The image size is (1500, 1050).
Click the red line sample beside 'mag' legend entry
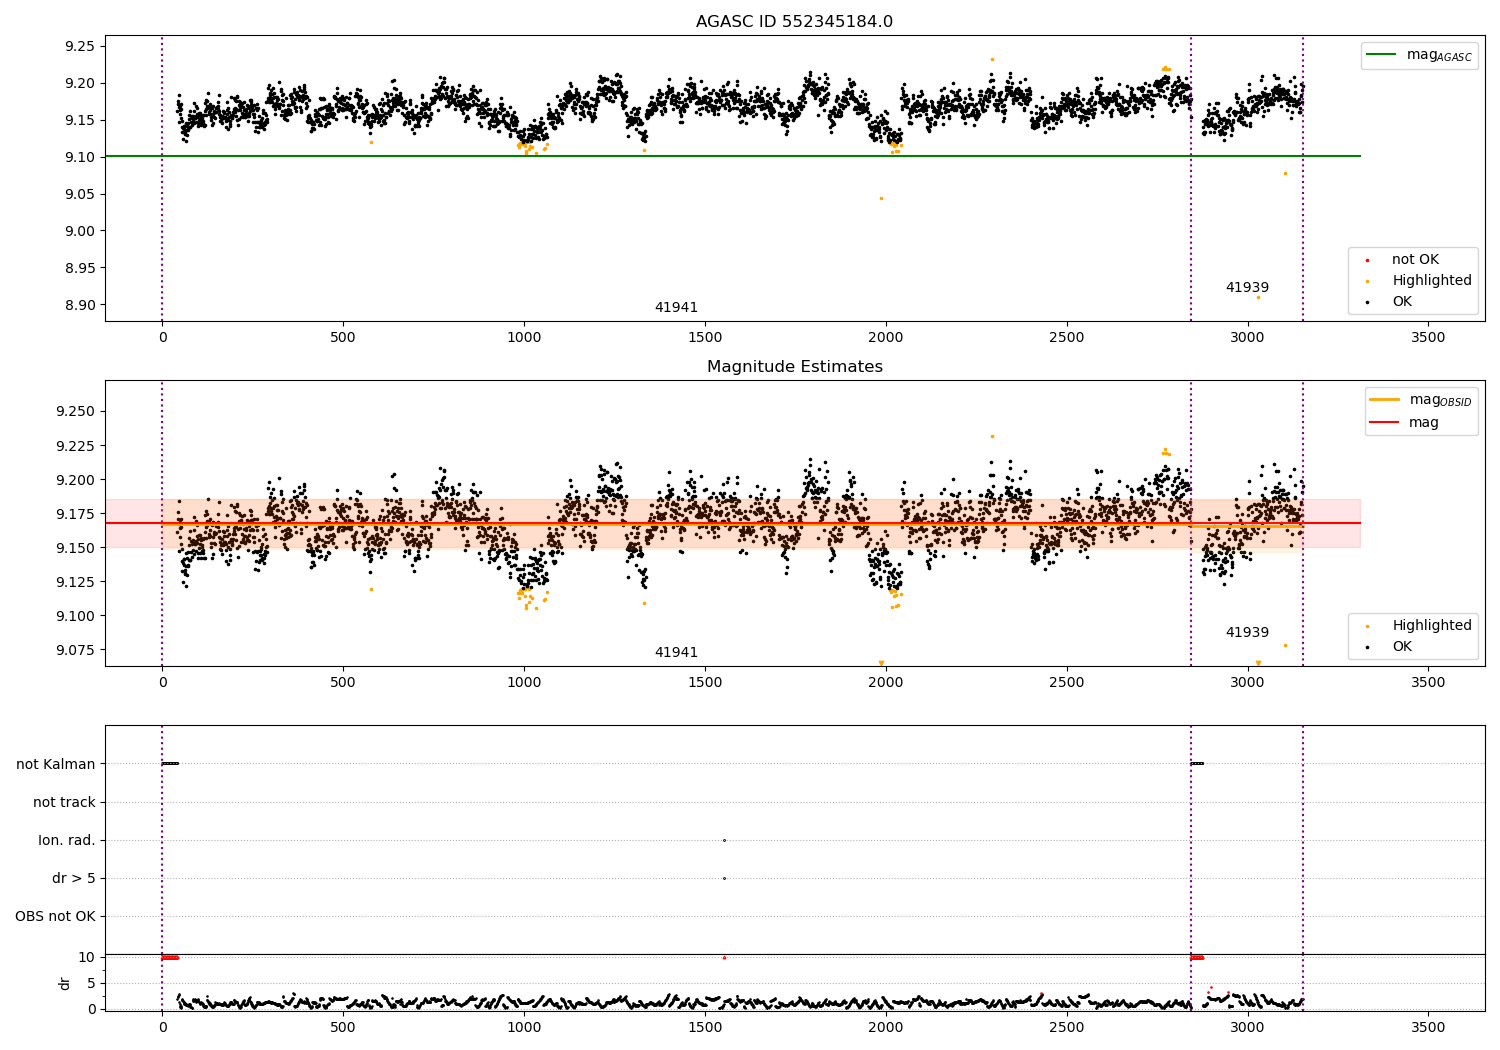(x=1384, y=423)
